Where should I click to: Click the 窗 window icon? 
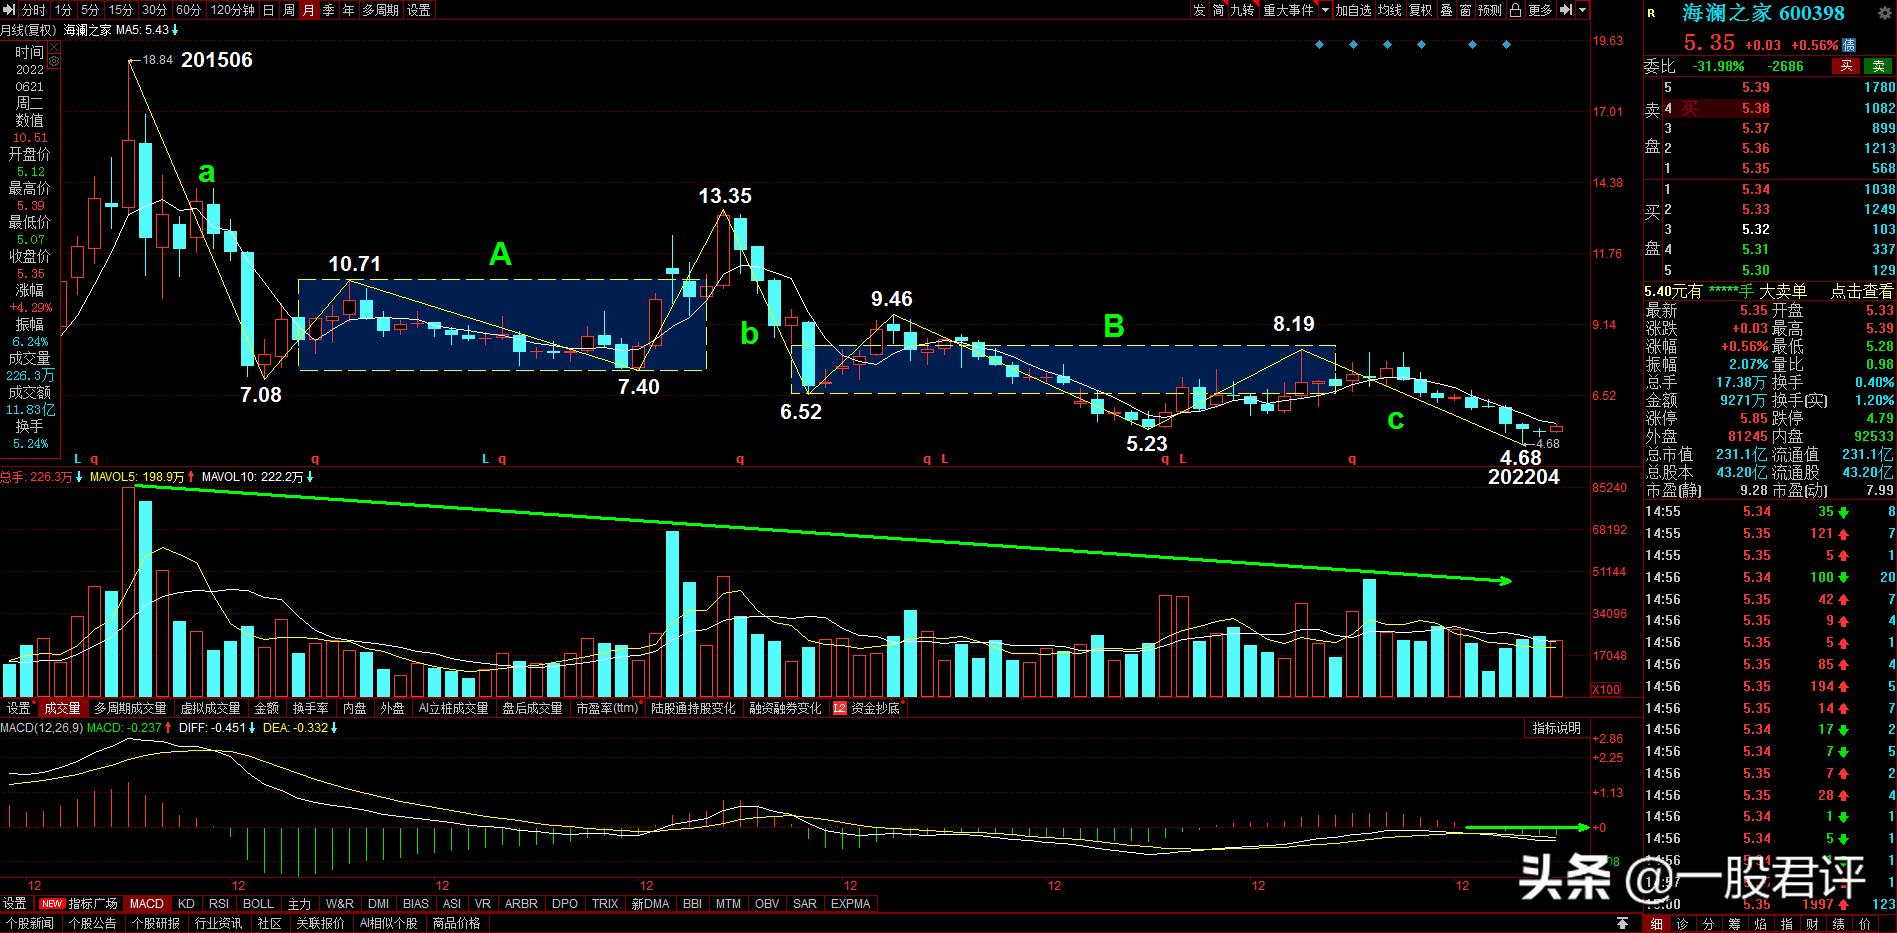(x=1466, y=10)
